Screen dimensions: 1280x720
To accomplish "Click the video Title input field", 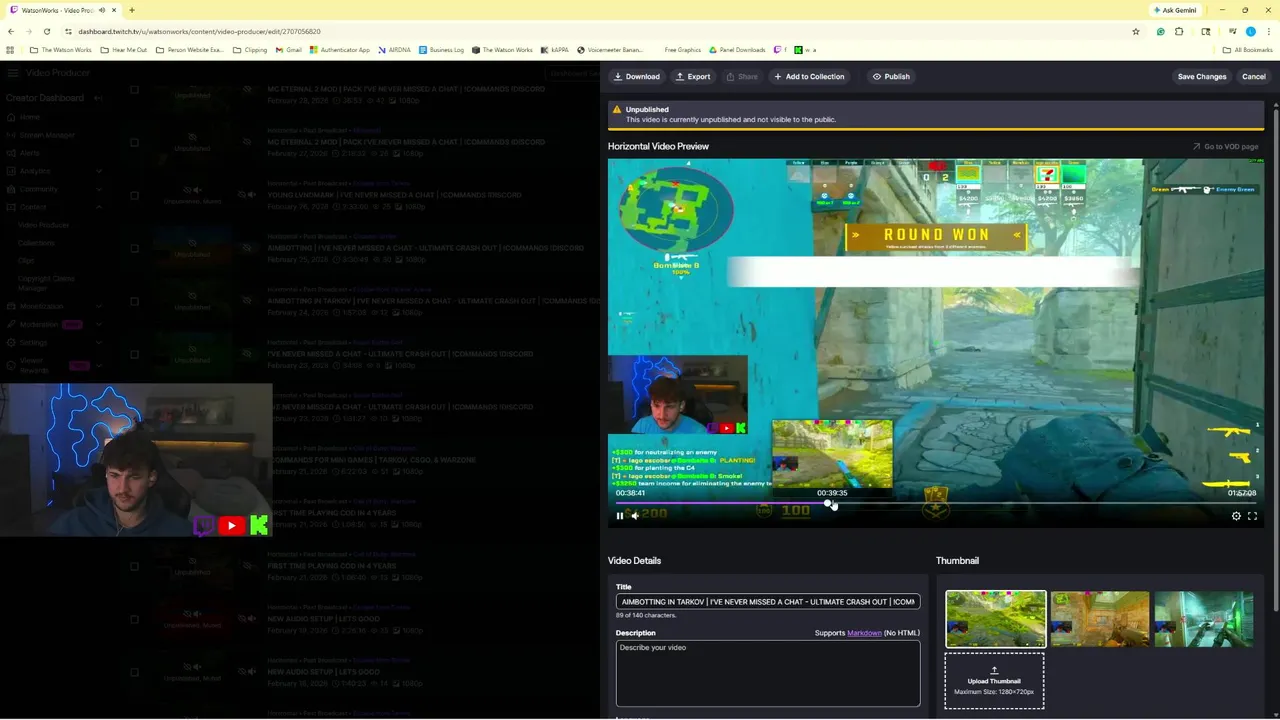I will point(767,602).
